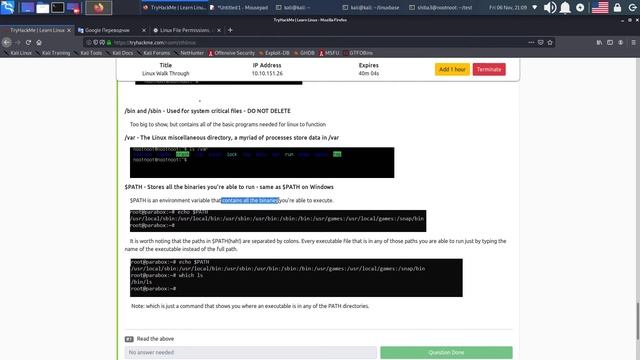Switch to kali@kali linuxbase terminal in taskbar
This screenshot has height=360, width=640.
click(371, 7)
